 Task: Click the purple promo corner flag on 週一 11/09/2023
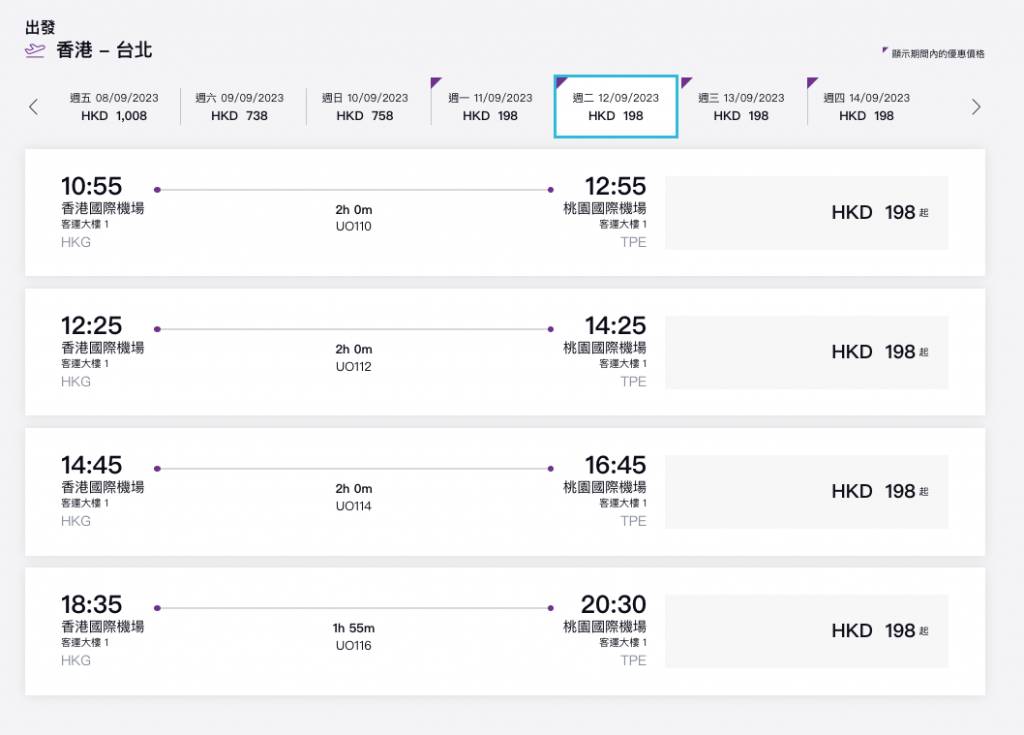[x=436, y=82]
